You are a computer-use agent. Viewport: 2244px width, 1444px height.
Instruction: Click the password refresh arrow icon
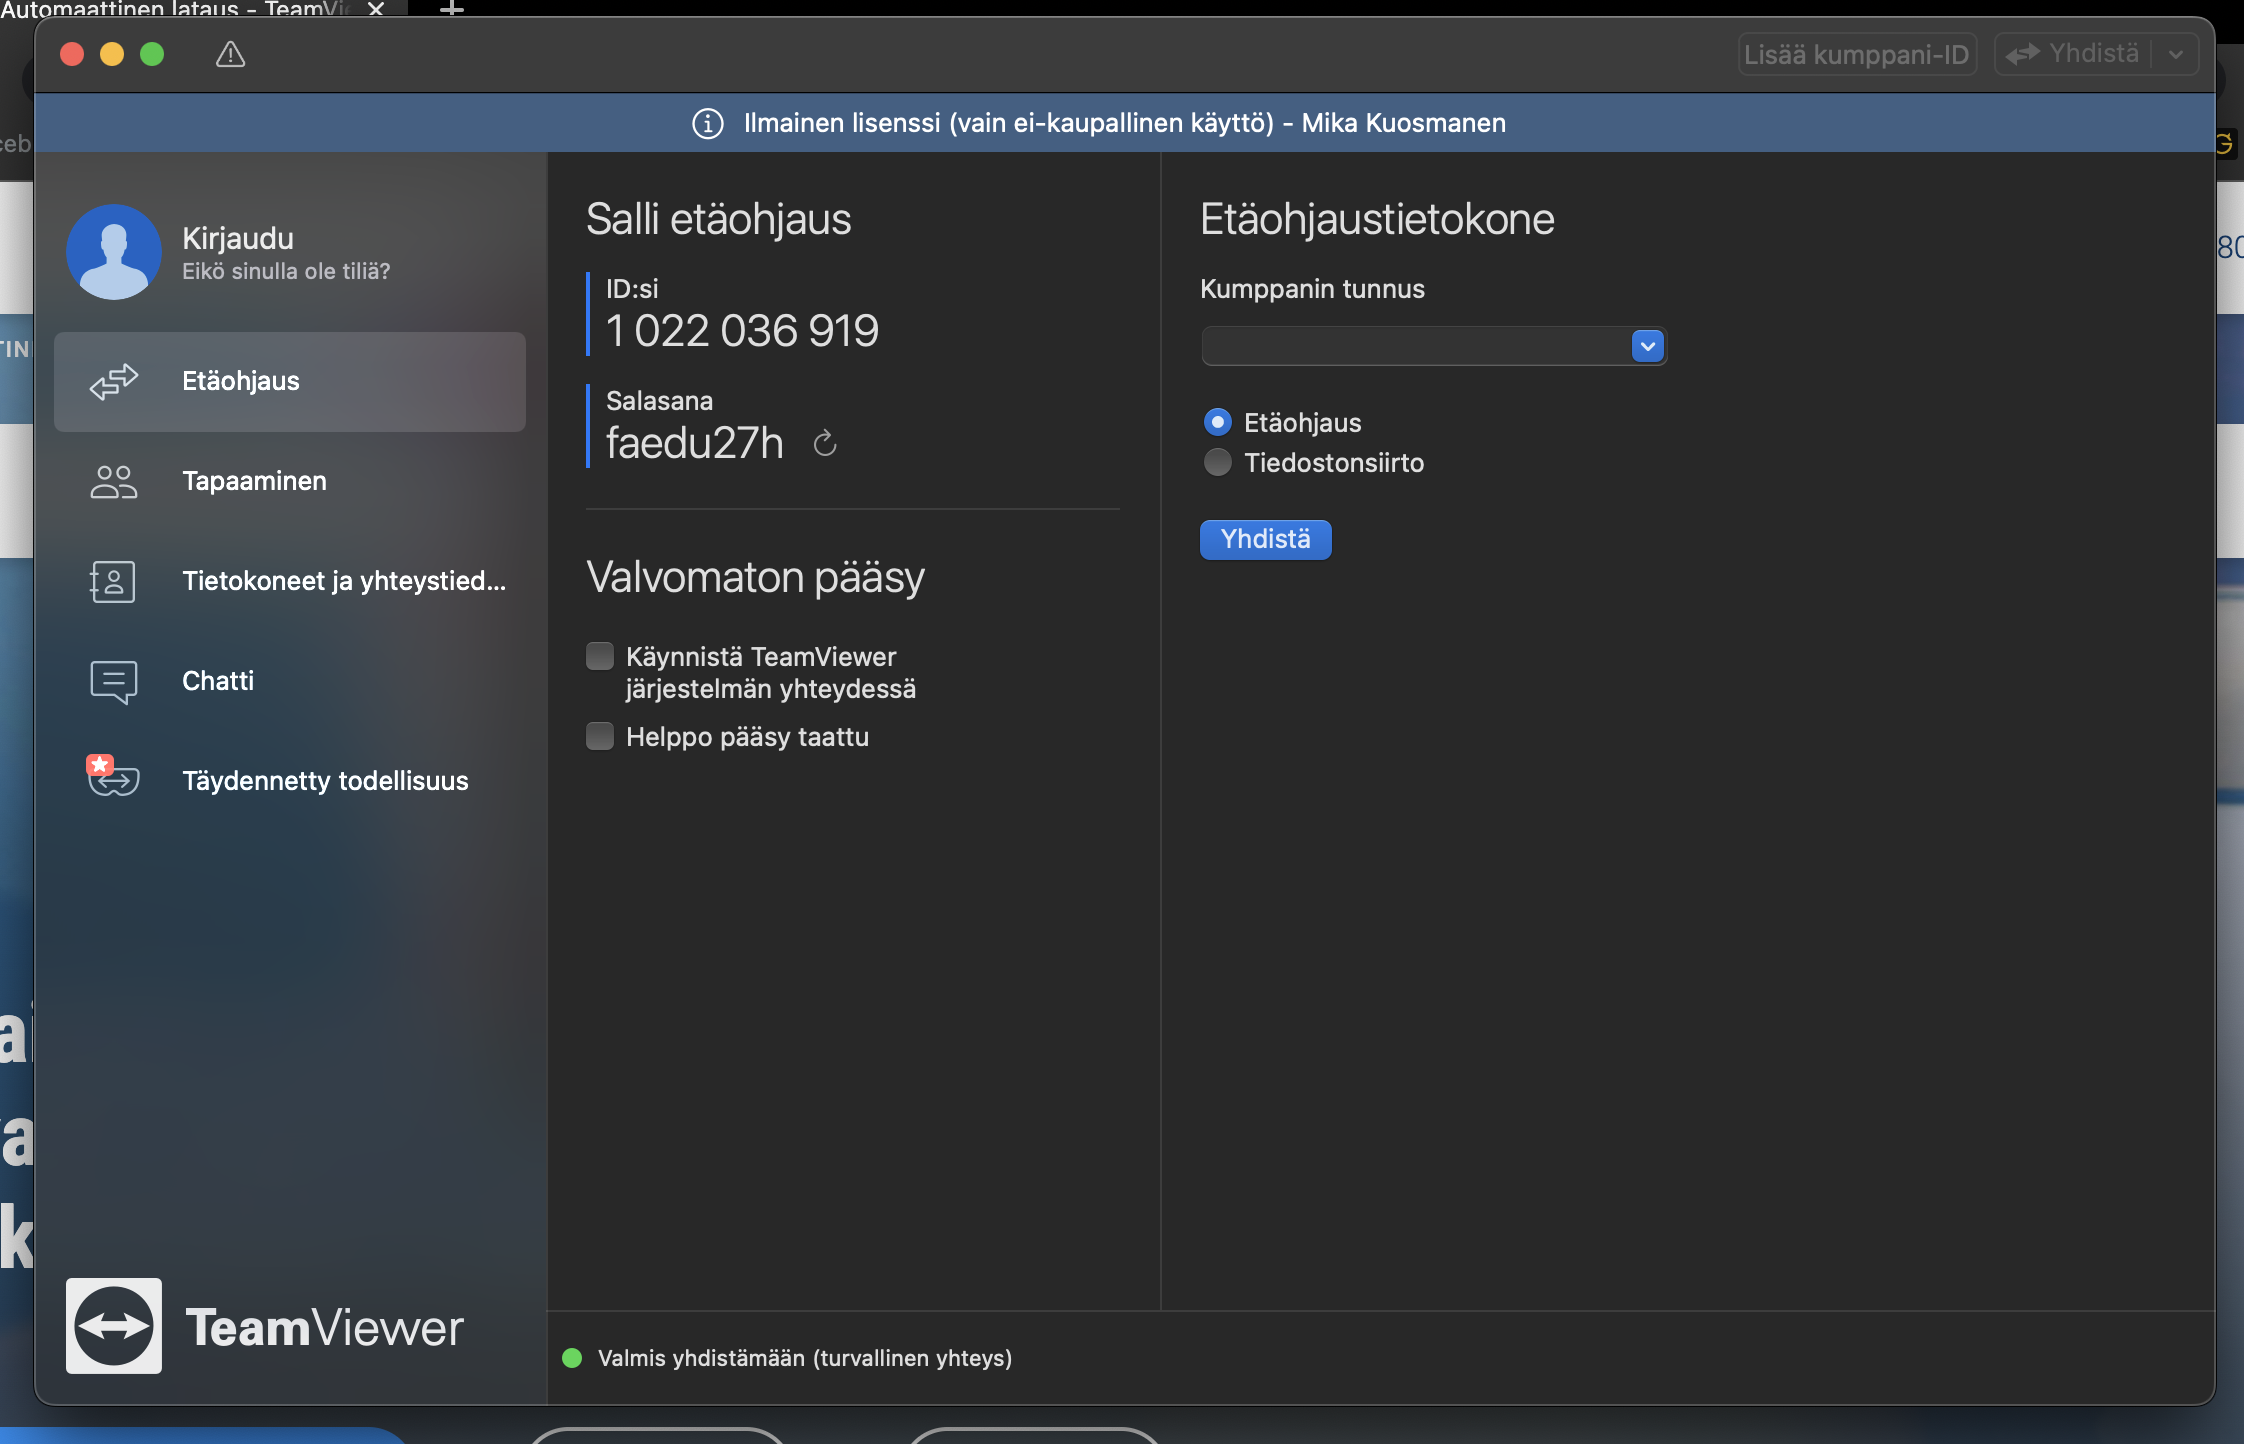pyautogui.click(x=825, y=443)
